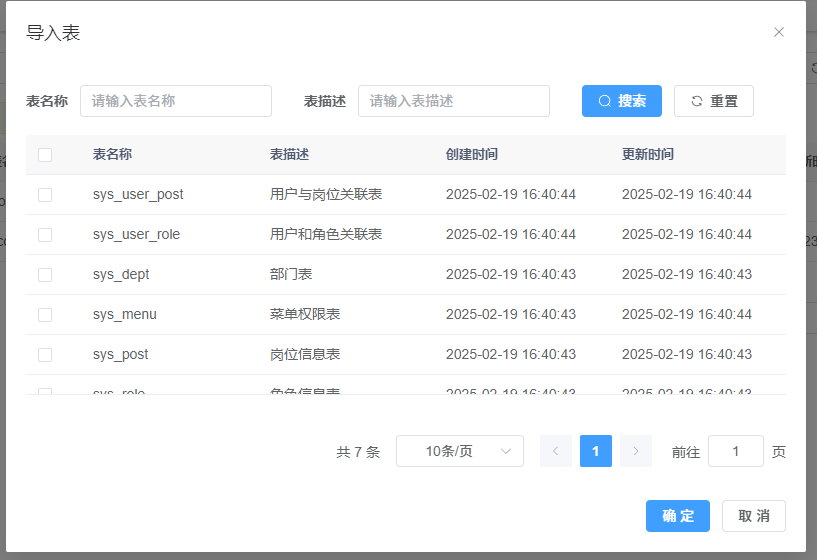Viewport: 817px width, 560px height.
Task: Click the 前往 page jump input field
Action: pos(735,451)
